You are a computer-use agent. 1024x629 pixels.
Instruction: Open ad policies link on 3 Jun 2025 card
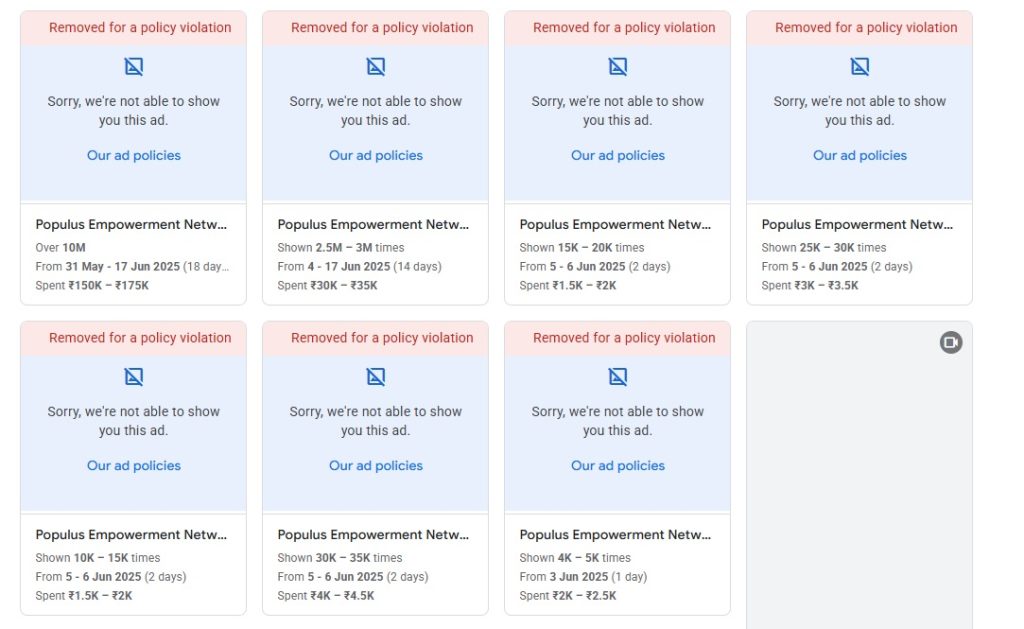(x=618, y=465)
